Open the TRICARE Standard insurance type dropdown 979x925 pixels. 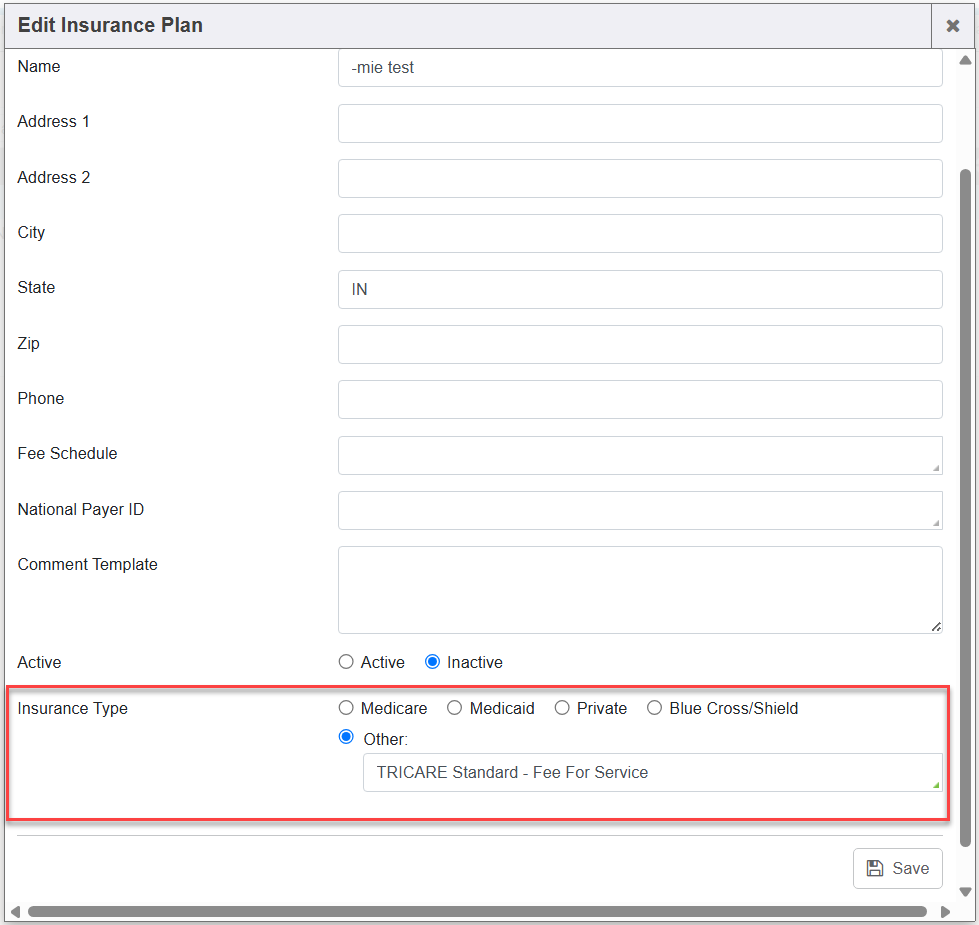pos(652,772)
